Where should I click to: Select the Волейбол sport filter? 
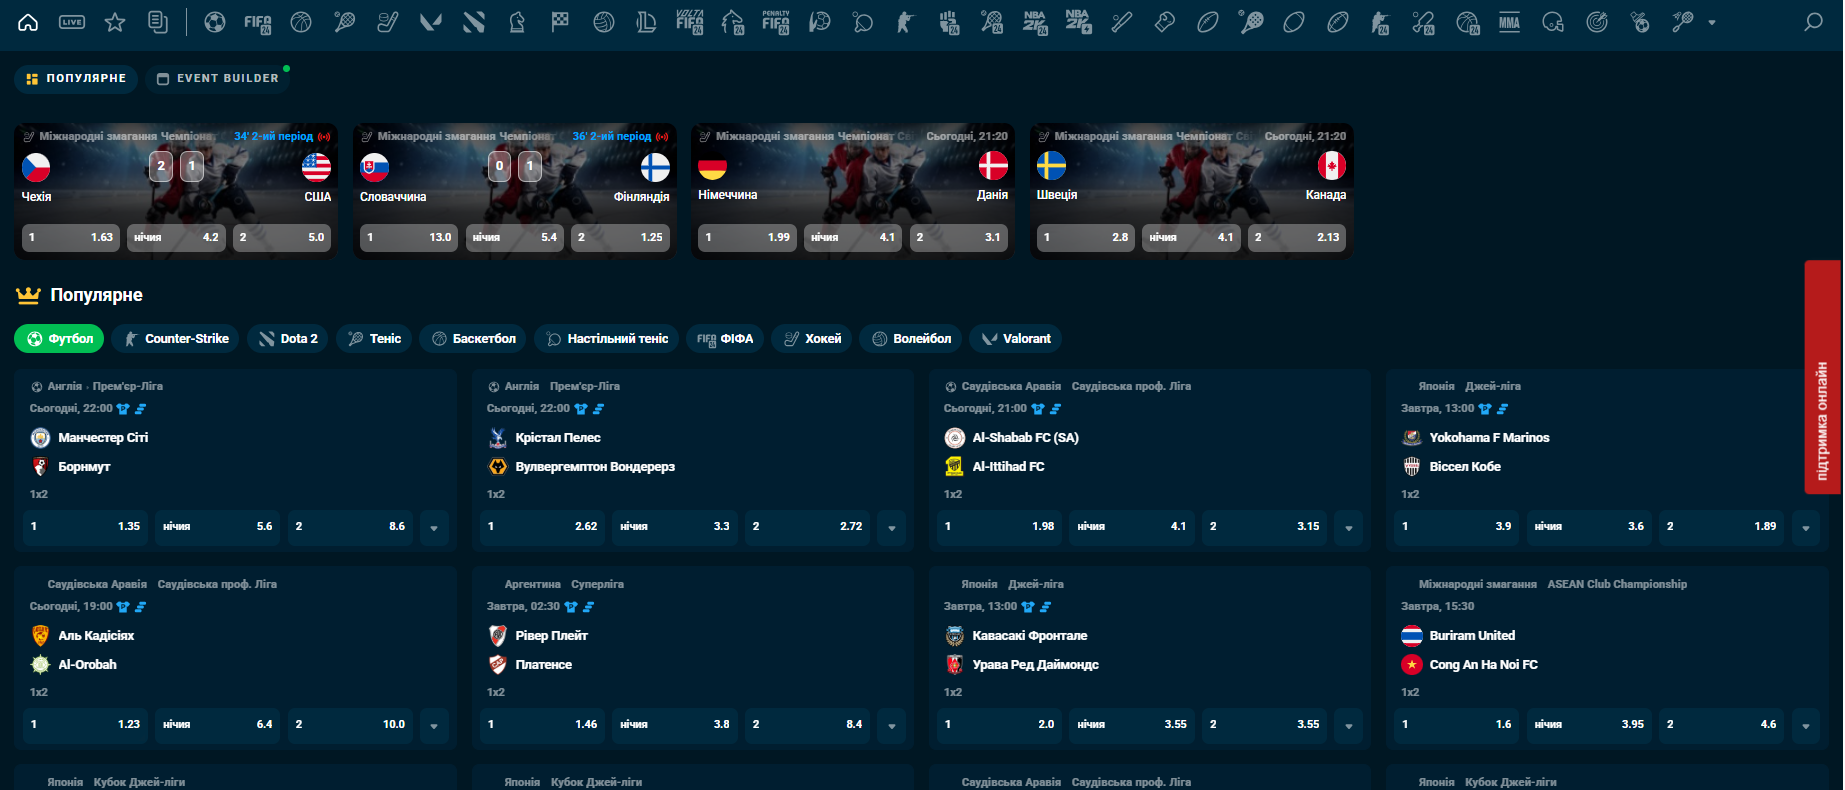(x=911, y=339)
